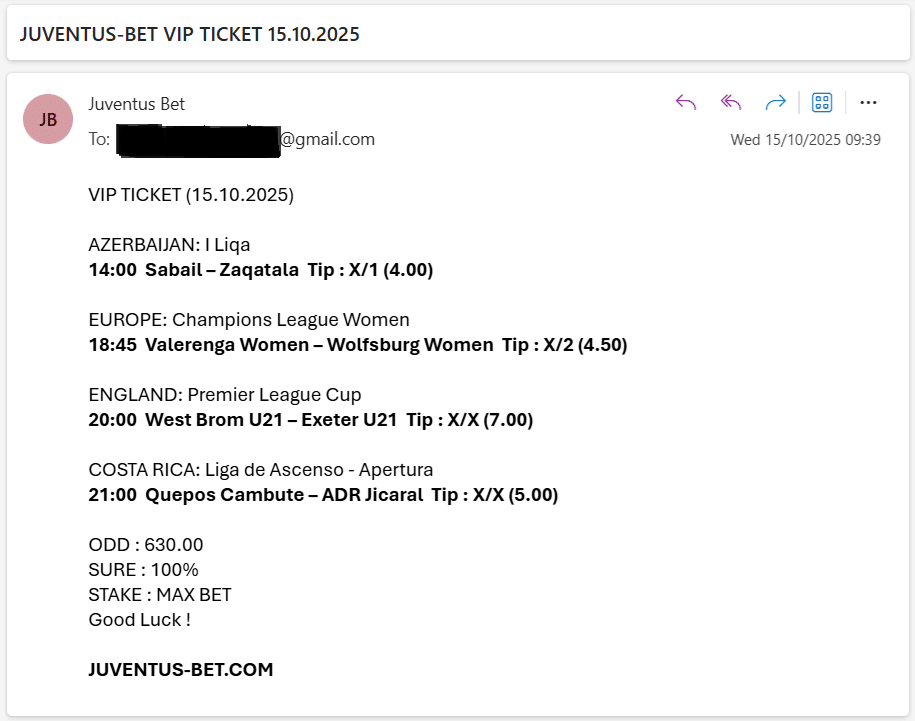Viewport: 915px width, 721px height.
Task: Open the Apps add-ins grid icon
Action: [822, 102]
